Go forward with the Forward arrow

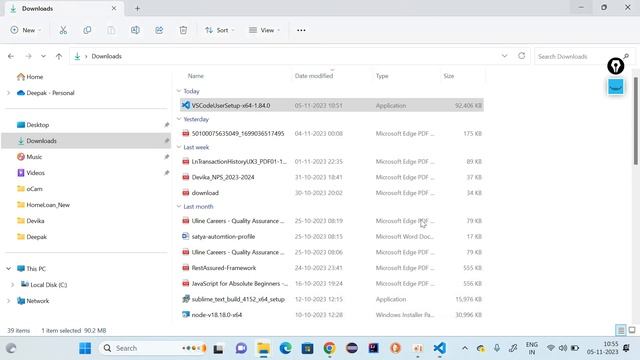pyautogui.click(x=28, y=56)
